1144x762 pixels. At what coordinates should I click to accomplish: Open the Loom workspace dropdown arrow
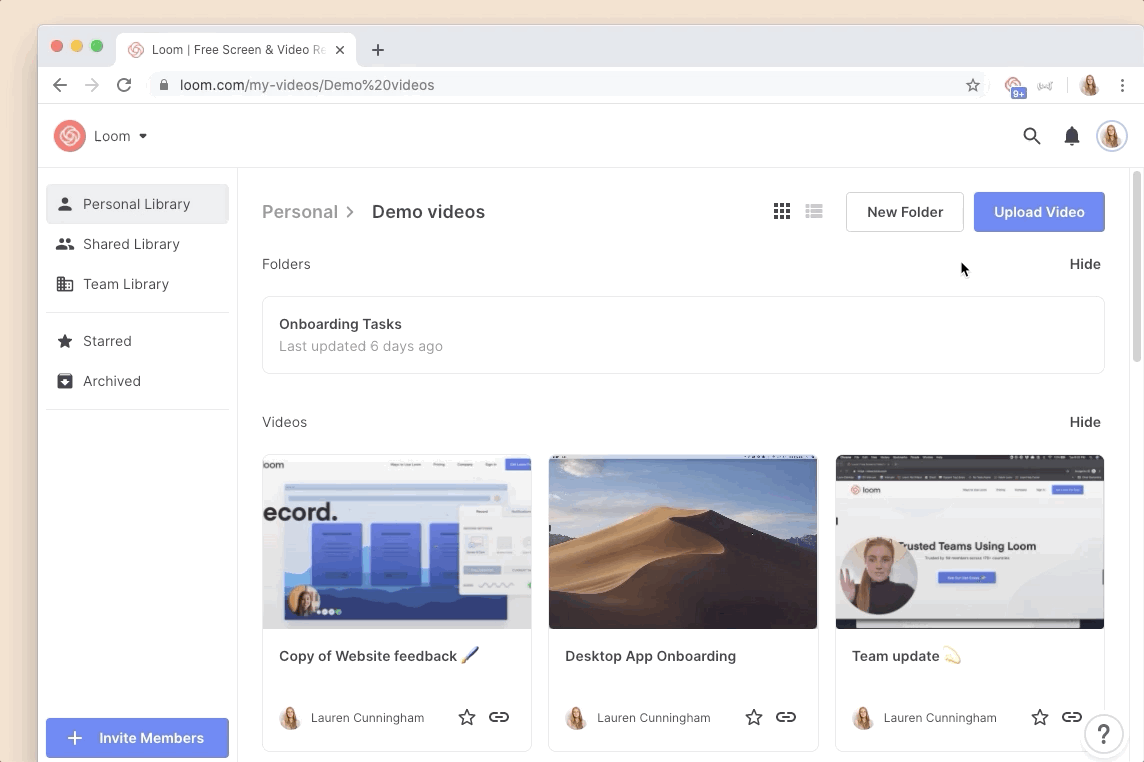pyautogui.click(x=143, y=136)
